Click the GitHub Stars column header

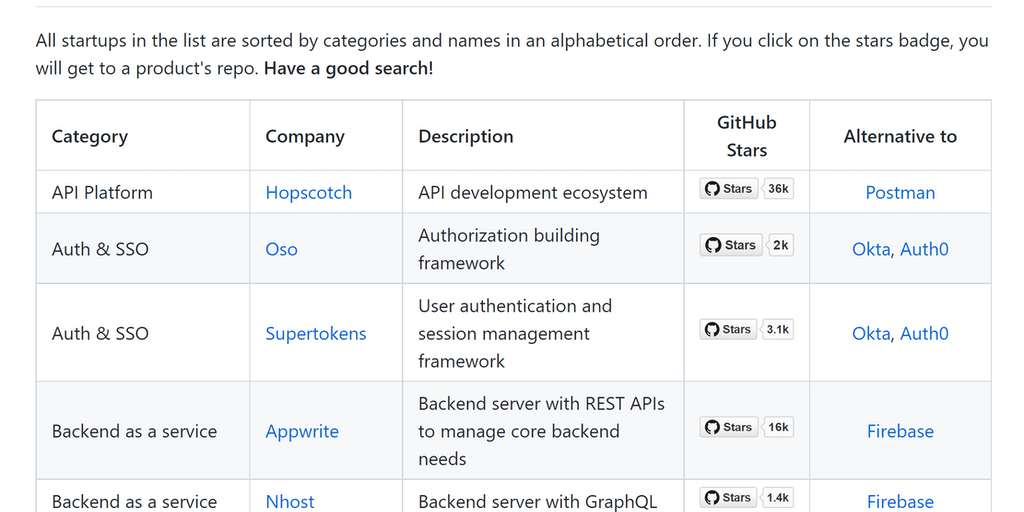click(746, 136)
